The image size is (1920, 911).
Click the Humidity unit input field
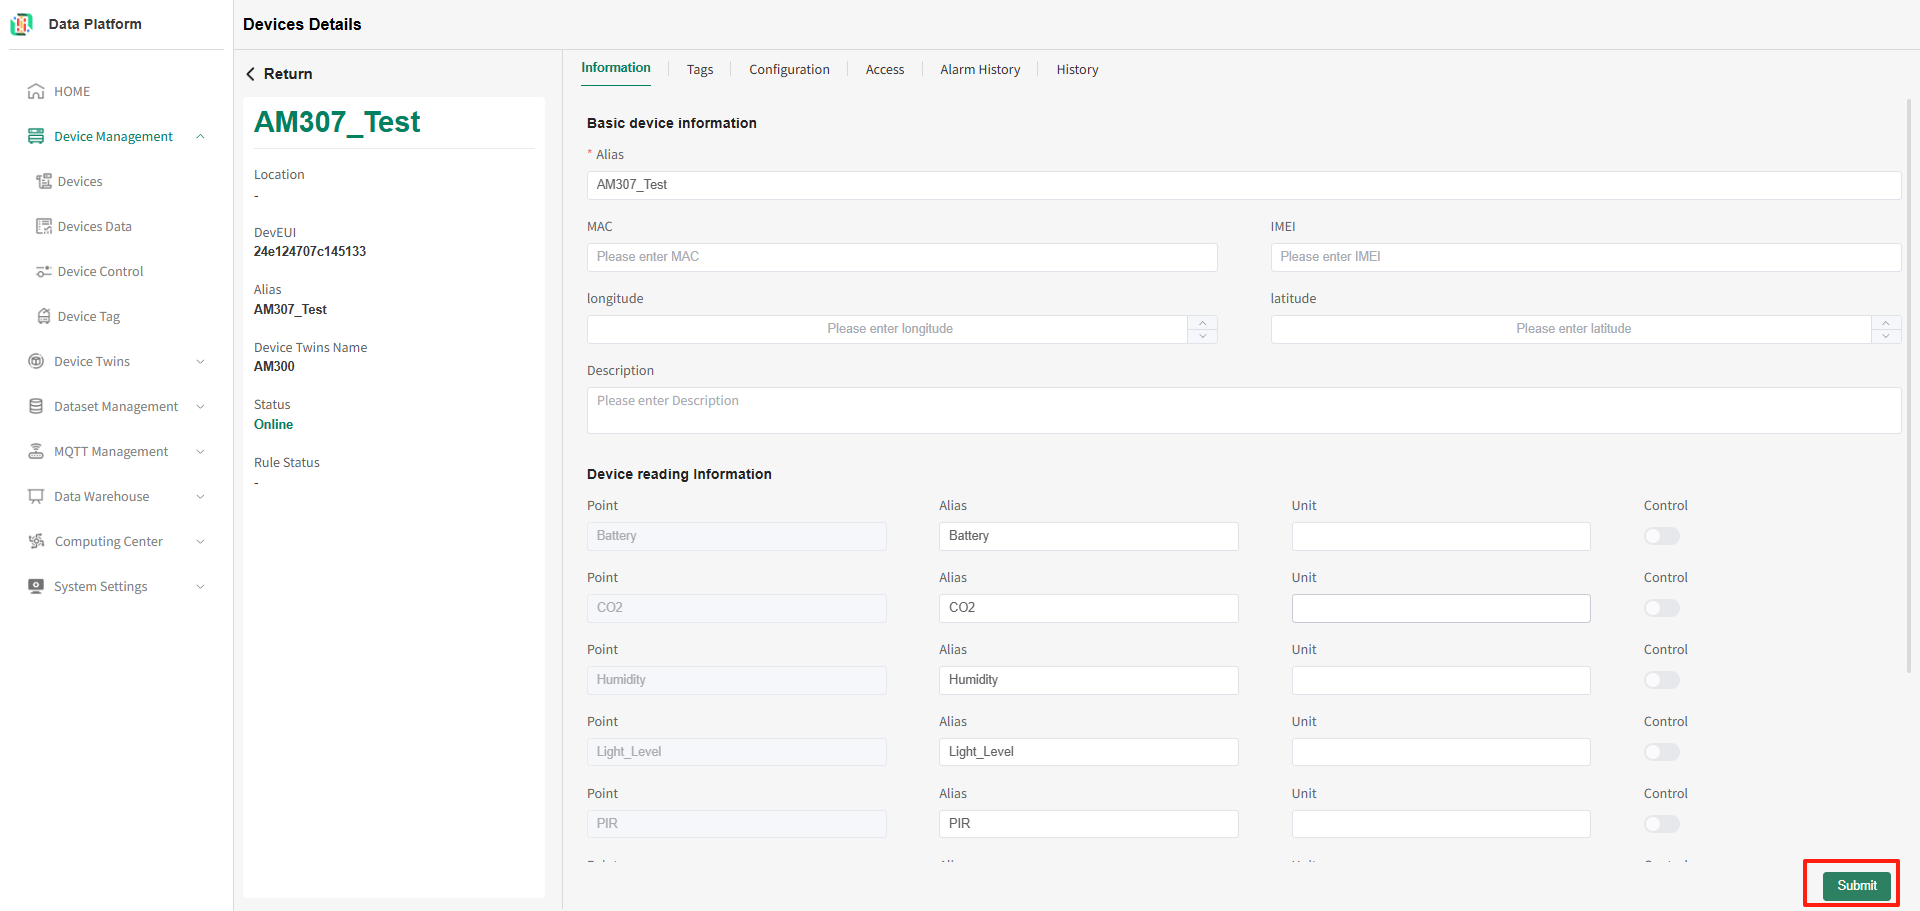[x=1441, y=680]
